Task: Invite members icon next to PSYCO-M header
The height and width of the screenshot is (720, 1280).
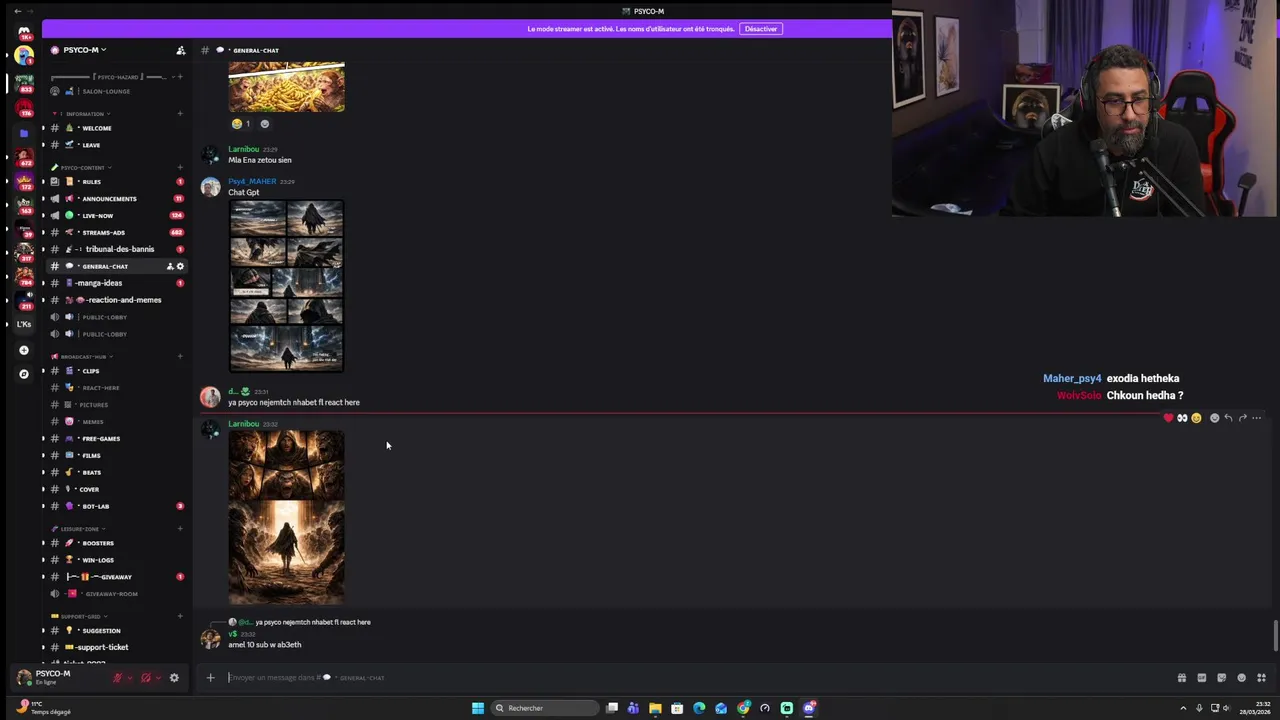Action: [x=180, y=50]
